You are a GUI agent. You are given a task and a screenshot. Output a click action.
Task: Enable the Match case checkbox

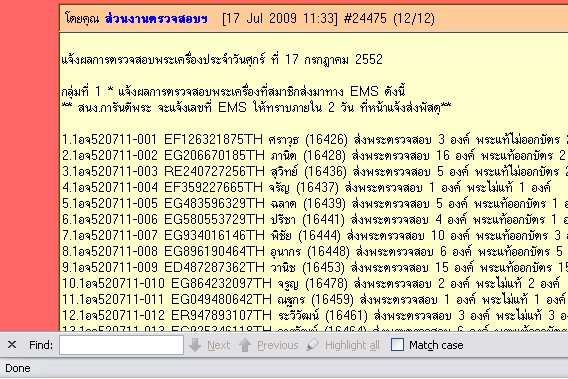pos(397,345)
